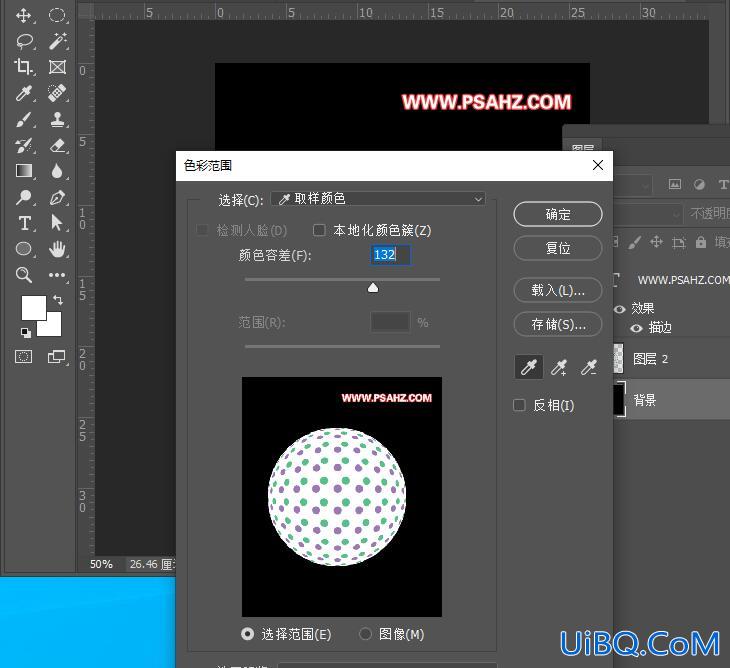This screenshot has width=730, height=668.
Task: Select the Hand tool
Action: point(57,249)
